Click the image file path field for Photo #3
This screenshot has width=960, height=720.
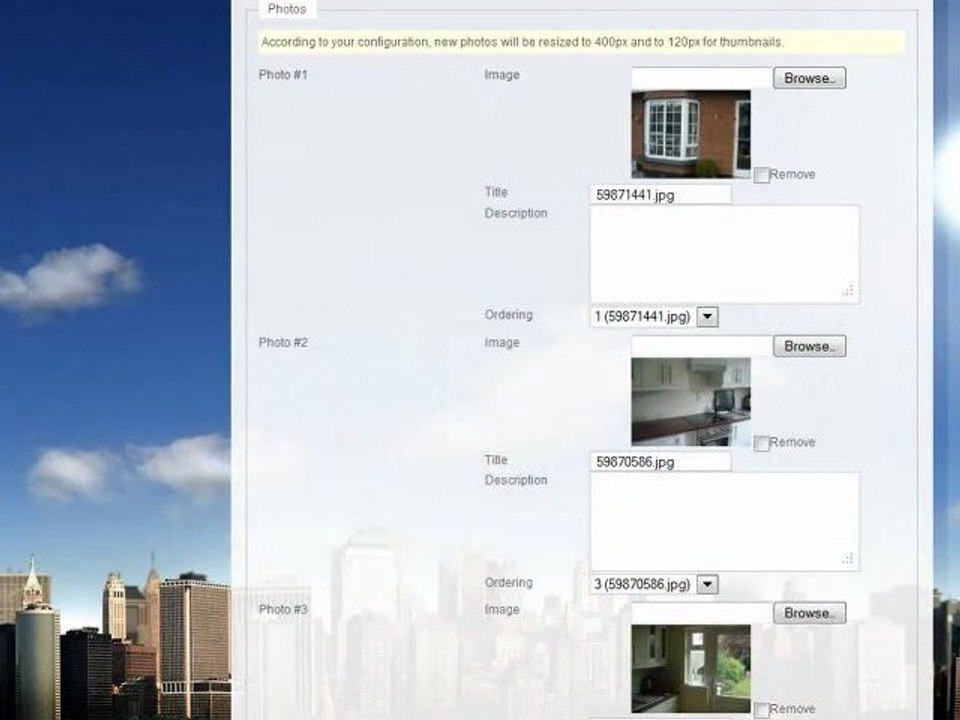(702, 613)
